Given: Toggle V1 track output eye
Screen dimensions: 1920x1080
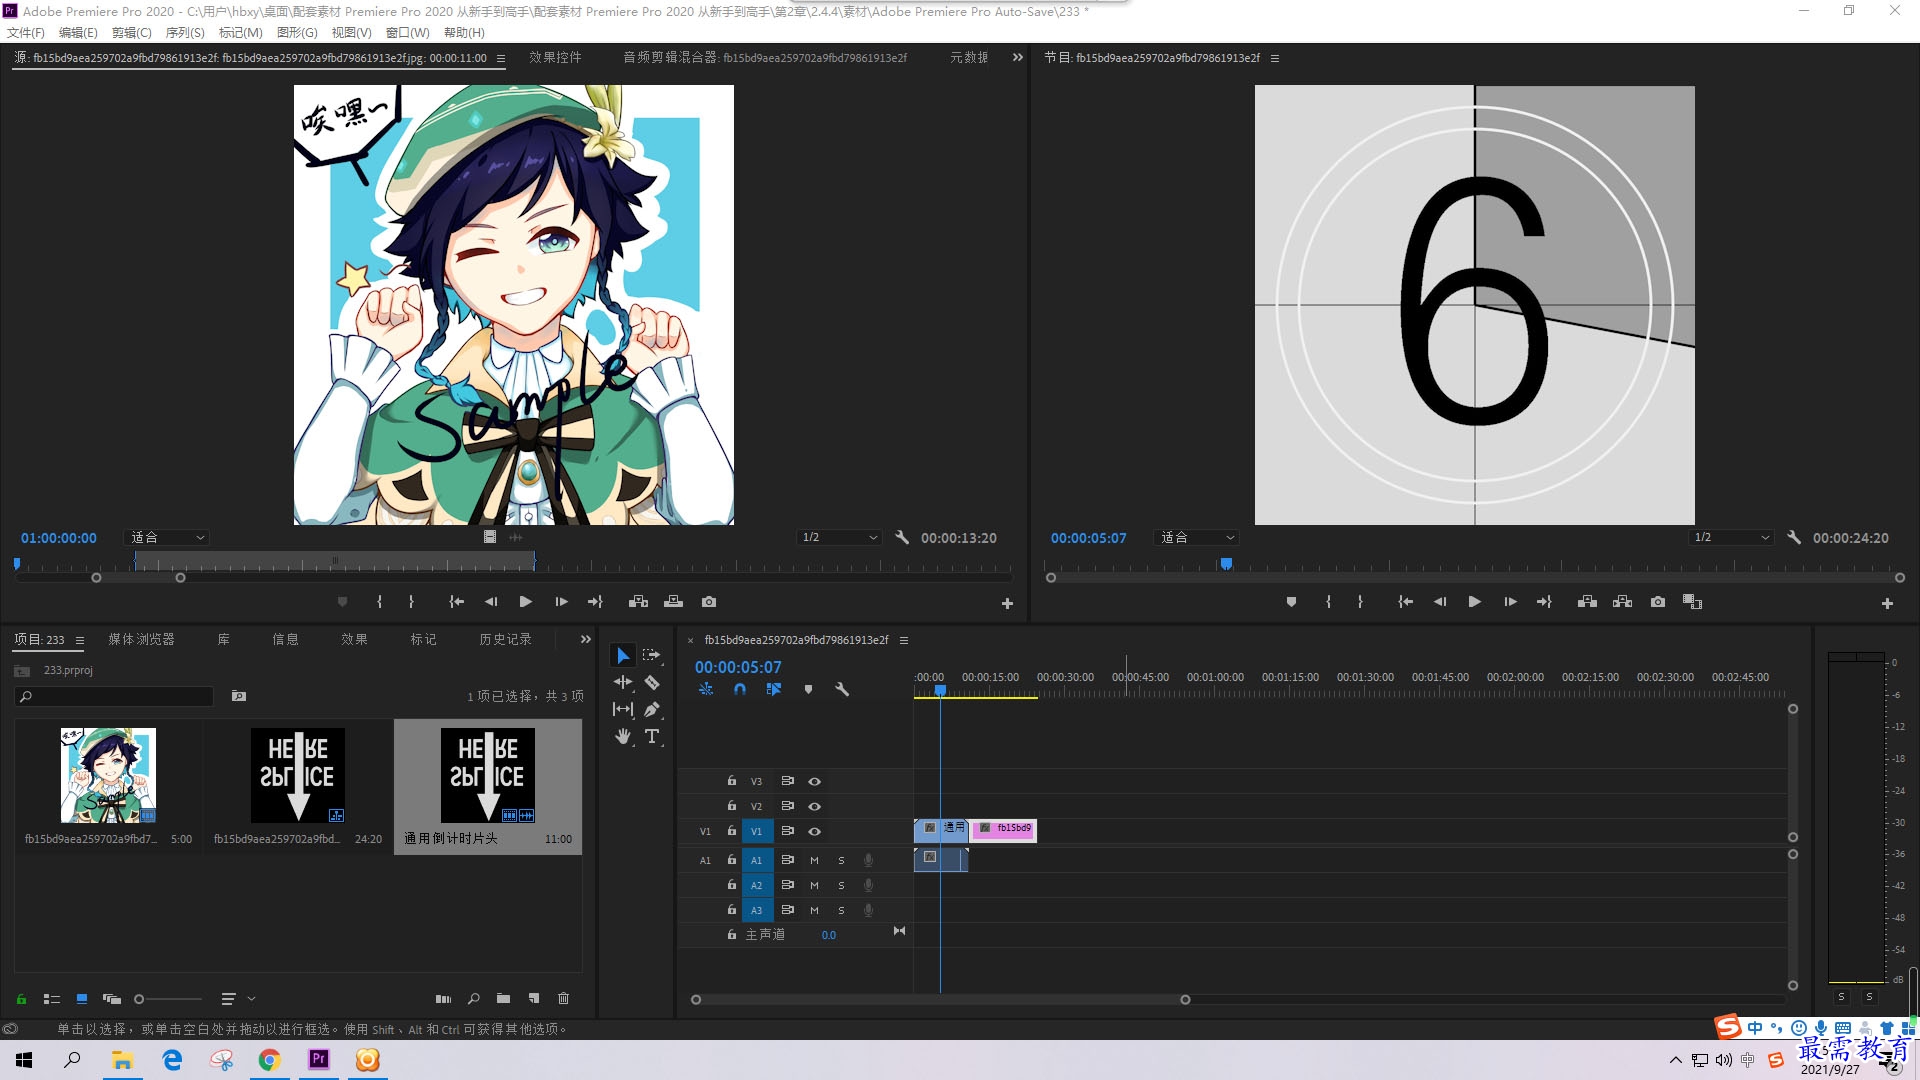Looking at the screenshot, I should coord(814,831).
